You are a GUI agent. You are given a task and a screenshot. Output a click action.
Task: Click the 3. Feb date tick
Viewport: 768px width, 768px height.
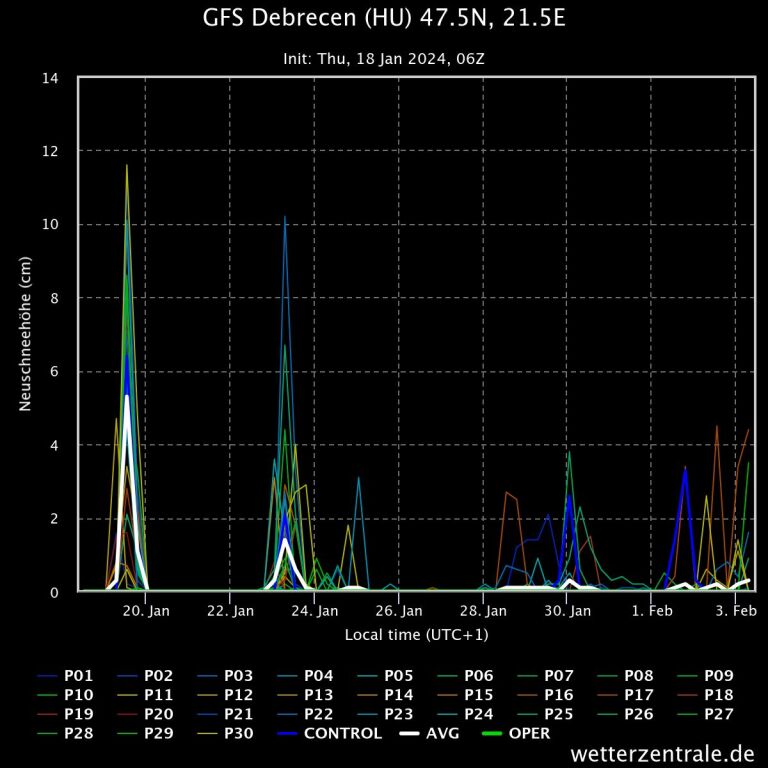(x=736, y=610)
